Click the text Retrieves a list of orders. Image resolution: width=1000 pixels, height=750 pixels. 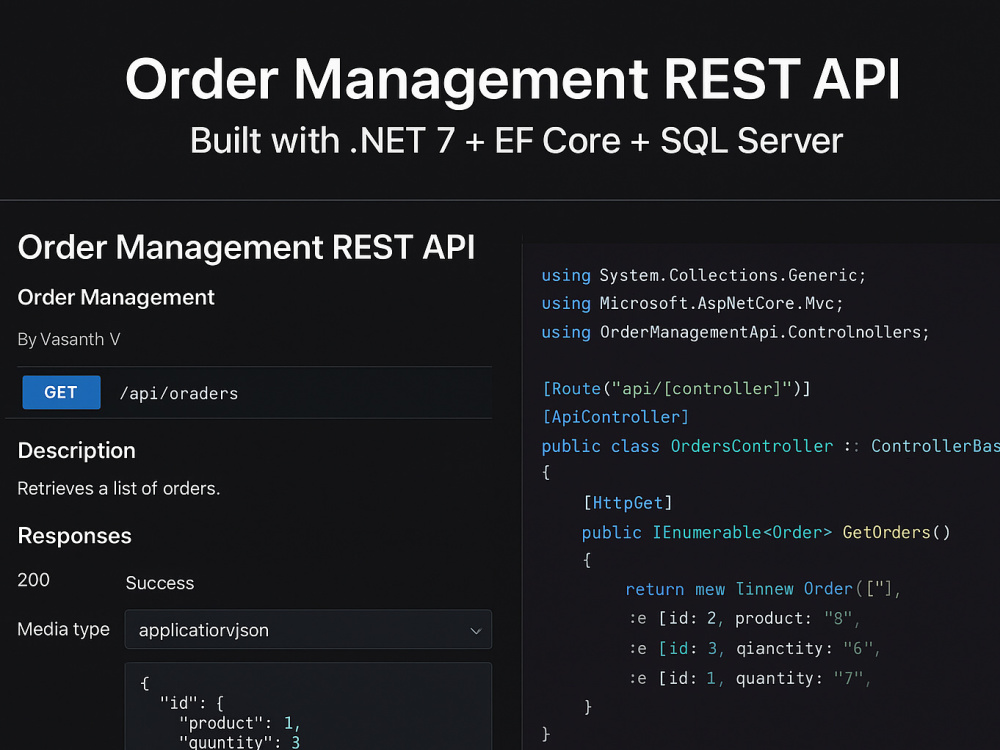click(119, 489)
